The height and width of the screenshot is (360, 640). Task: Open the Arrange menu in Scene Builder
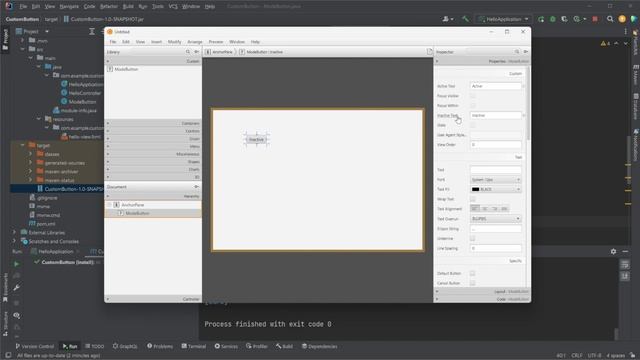click(195, 42)
